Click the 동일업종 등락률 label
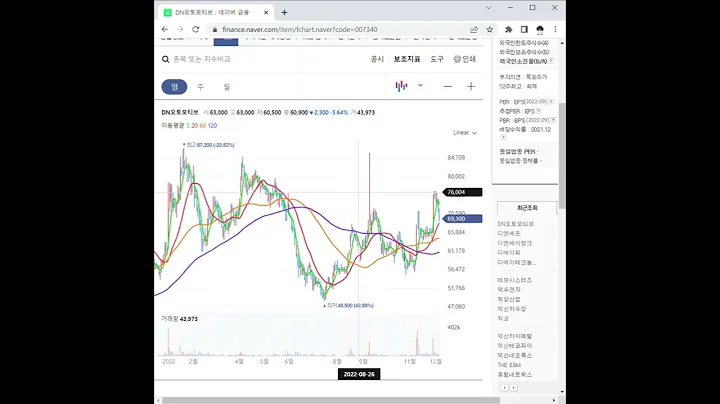This screenshot has width=720, height=404. (519, 161)
